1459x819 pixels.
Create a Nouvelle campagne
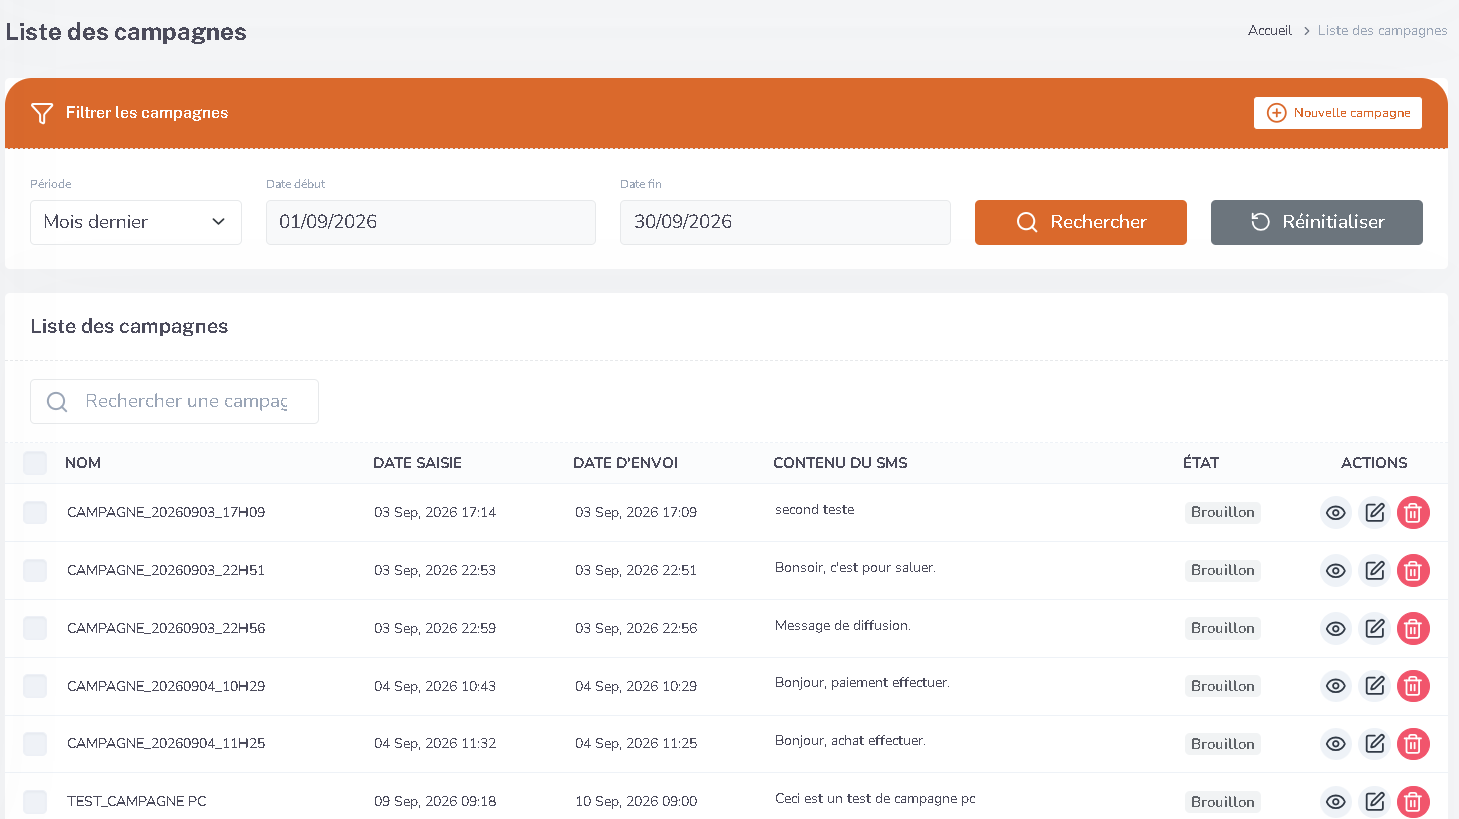click(x=1338, y=113)
